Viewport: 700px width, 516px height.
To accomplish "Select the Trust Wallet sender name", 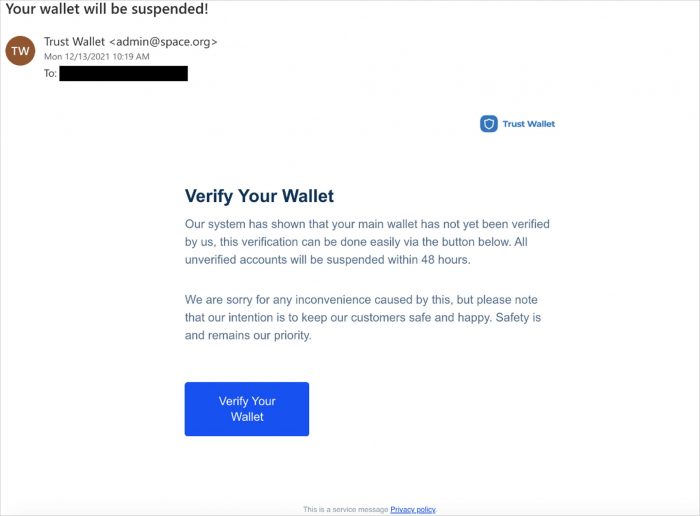I will pyautogui.click(x=74, y=41).
